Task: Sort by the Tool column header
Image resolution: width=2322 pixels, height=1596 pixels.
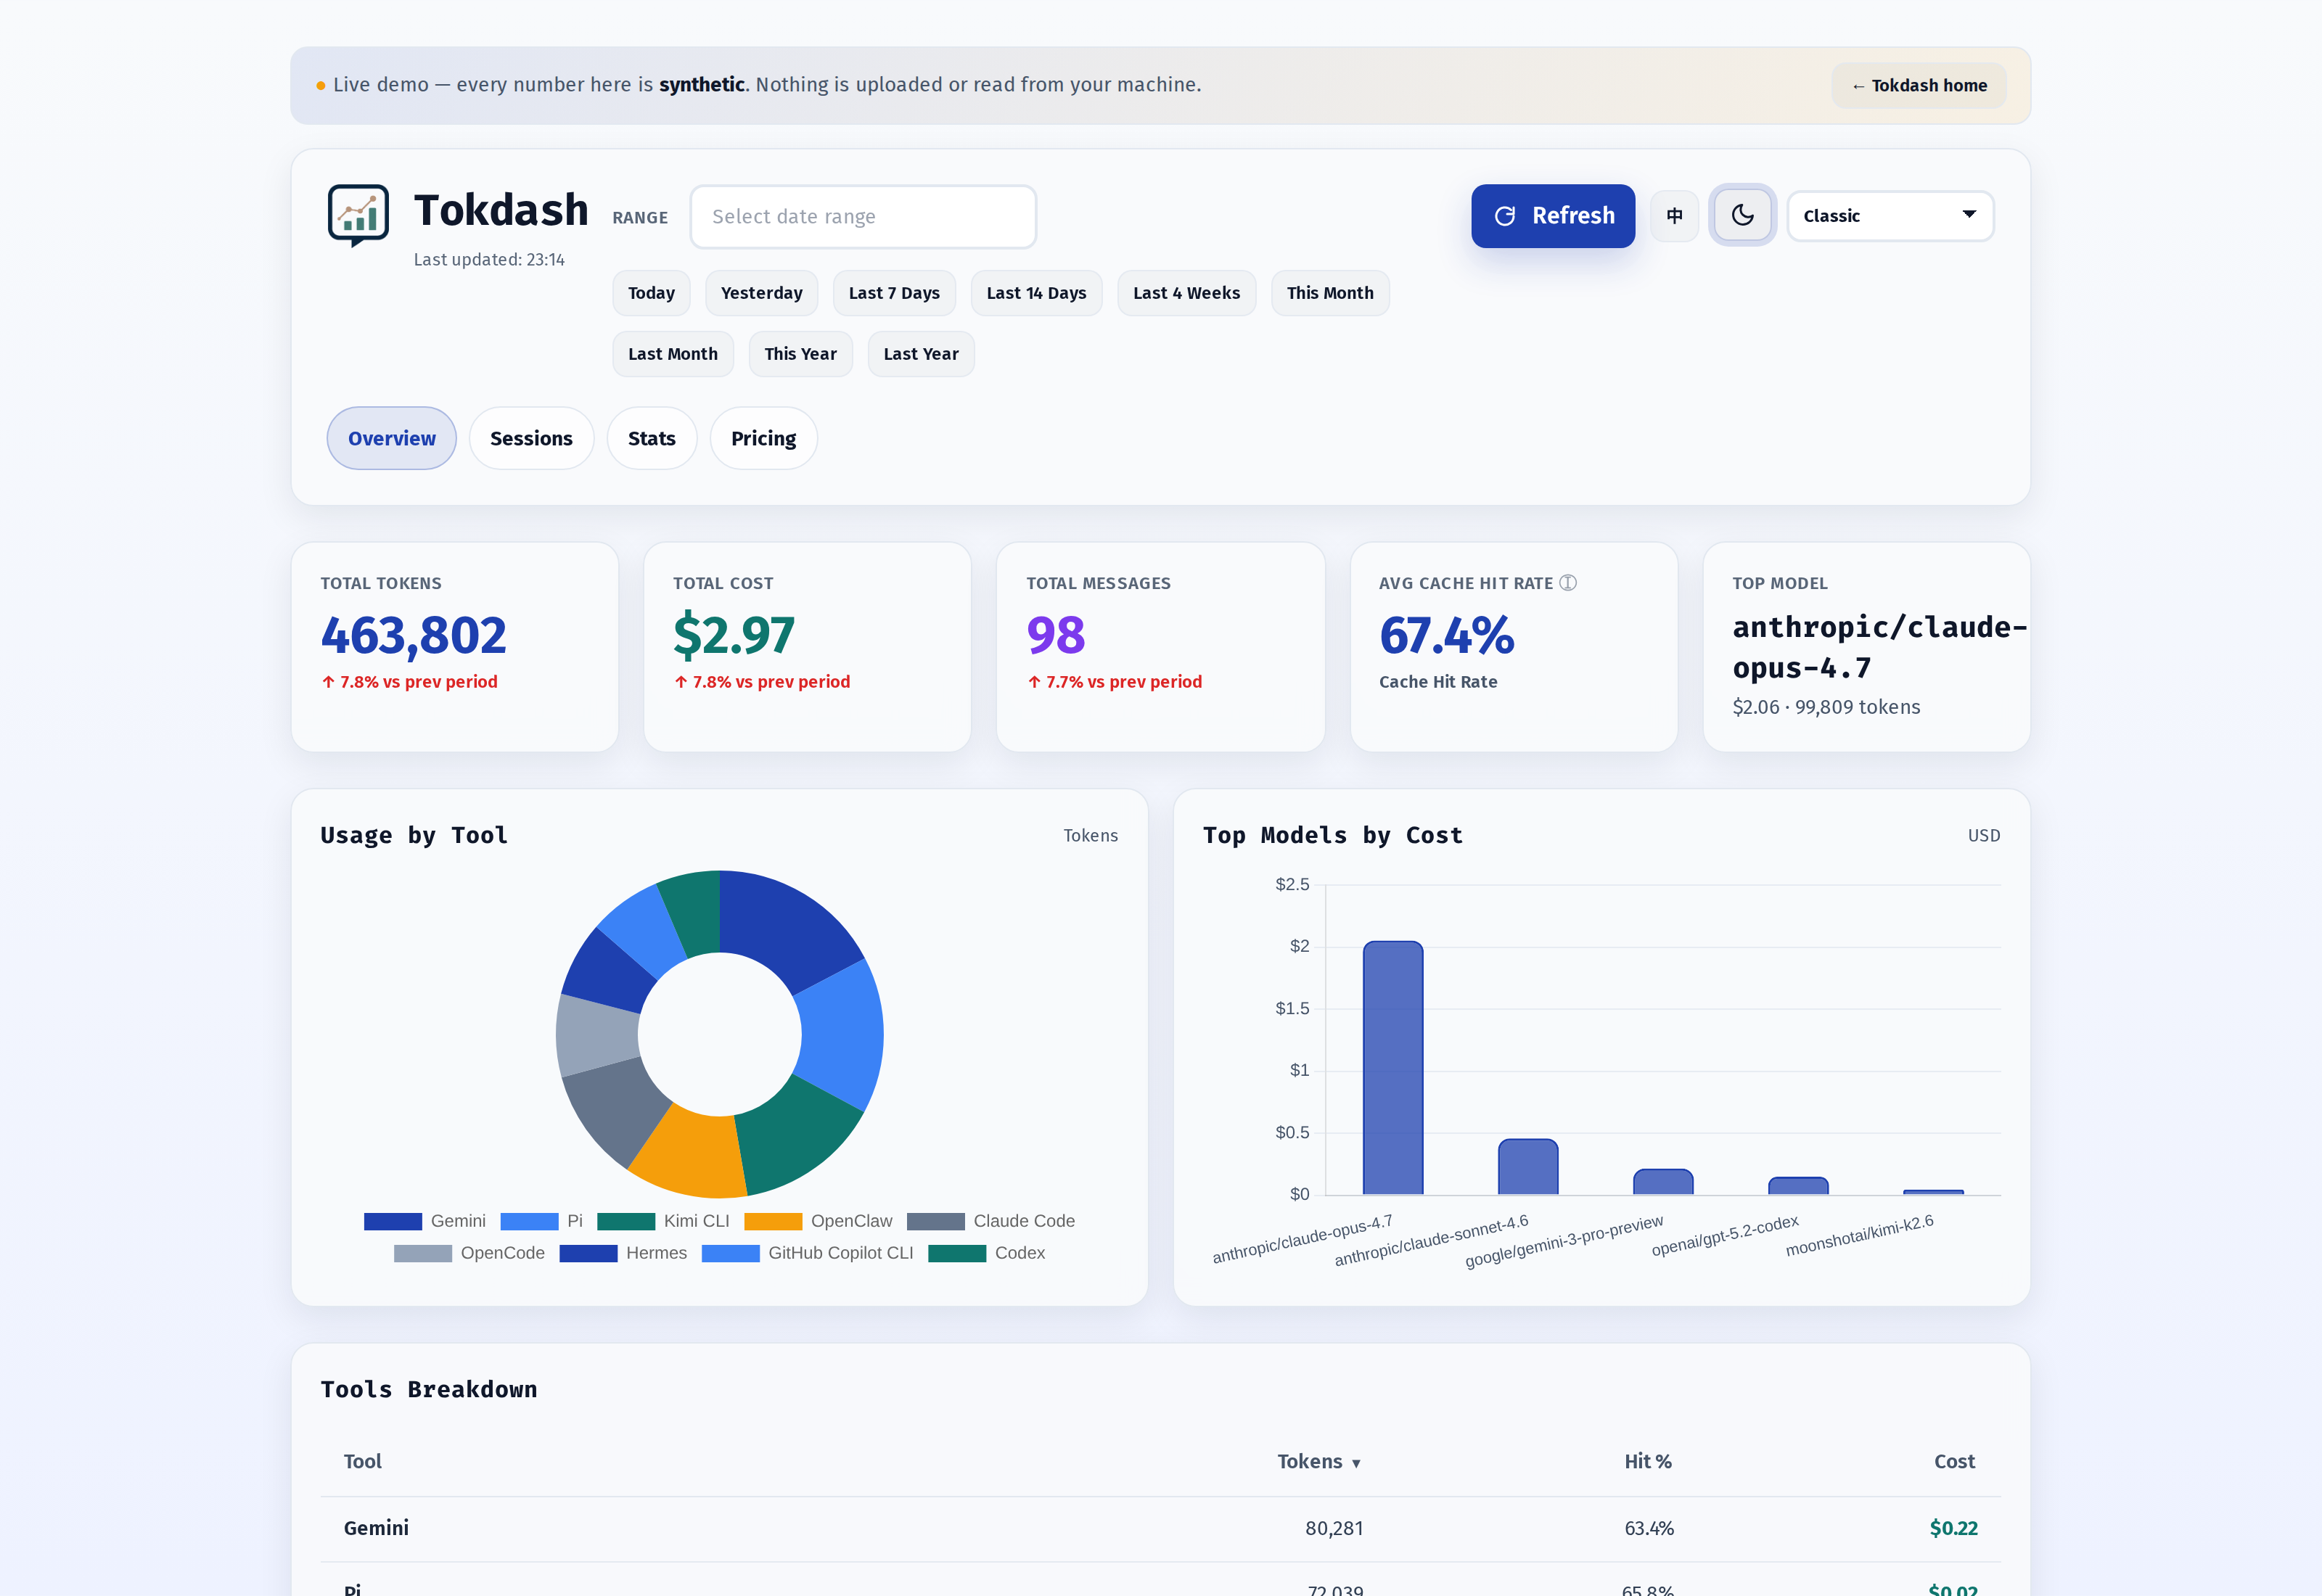Action: [363, 1461]
